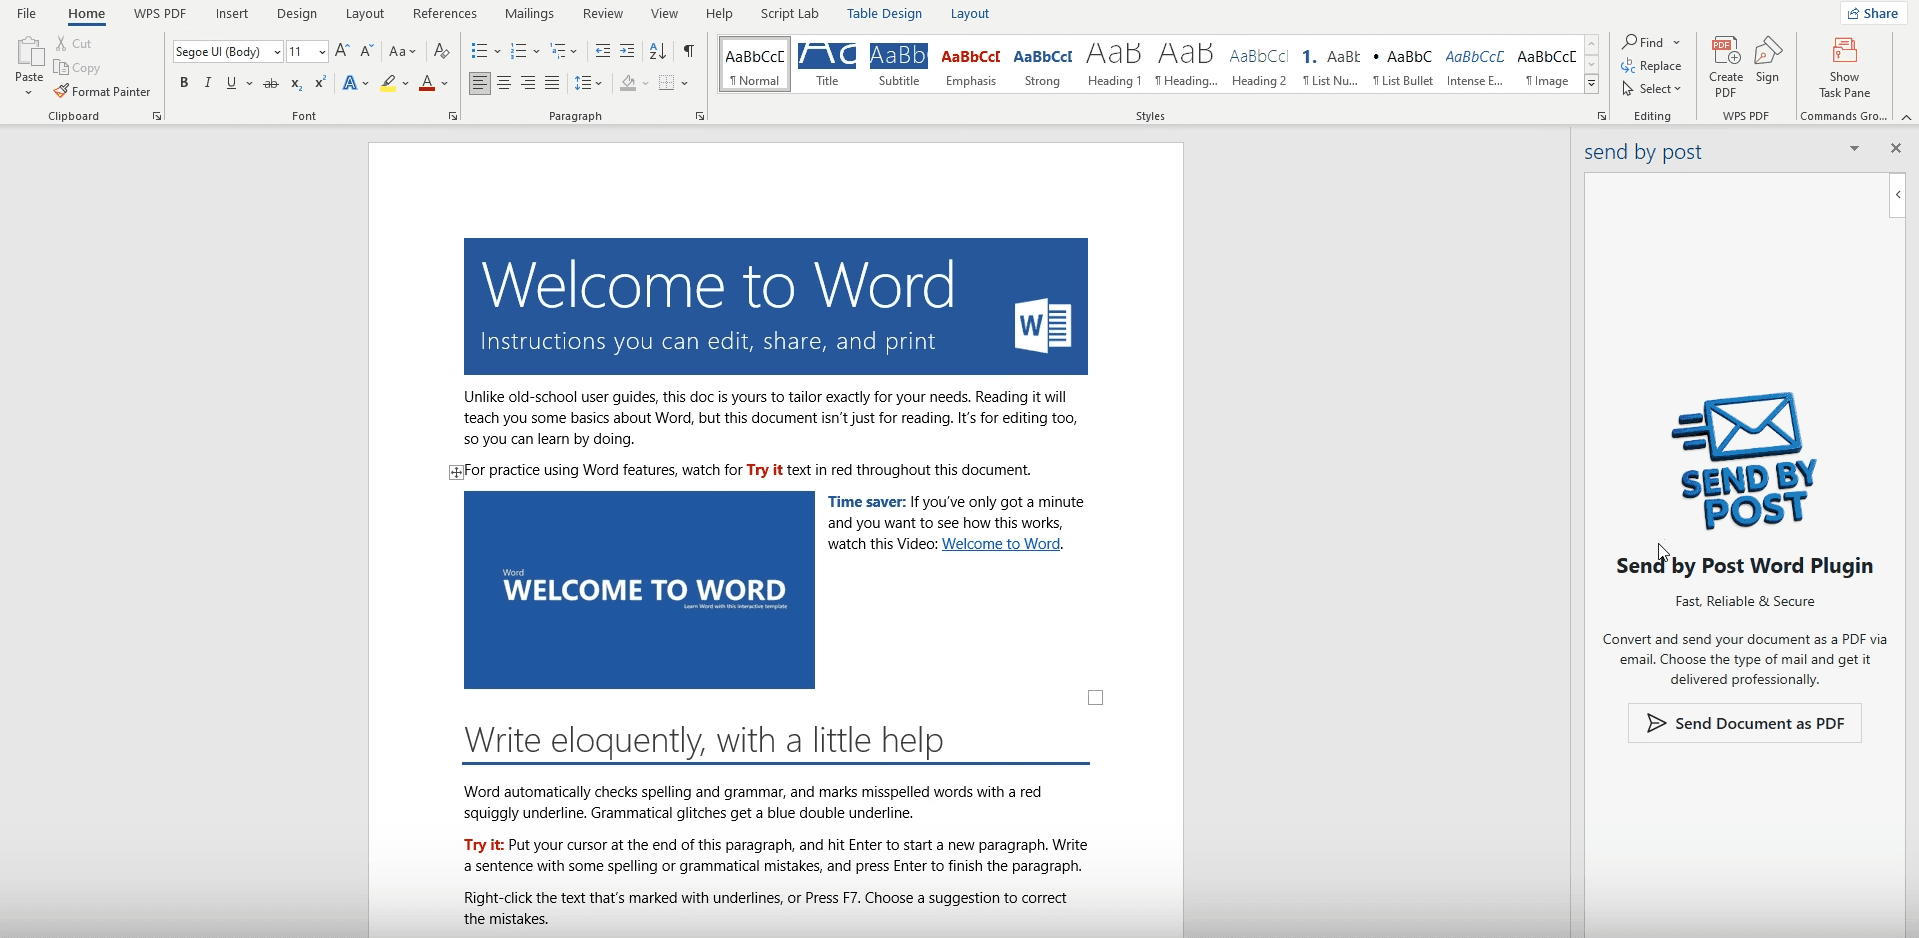
Task: Open the Table Design tab
Action: click(884, 14)
